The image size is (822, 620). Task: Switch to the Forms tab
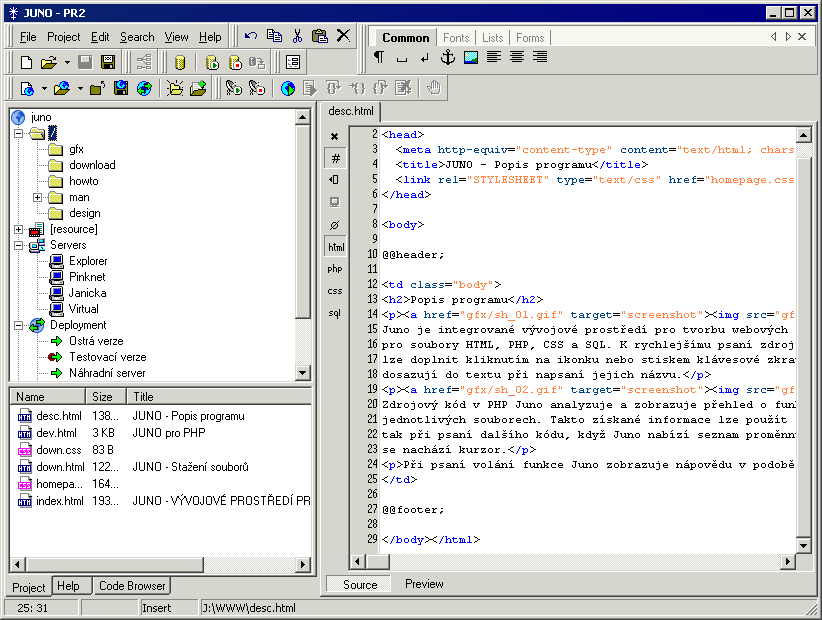point(530,38)
